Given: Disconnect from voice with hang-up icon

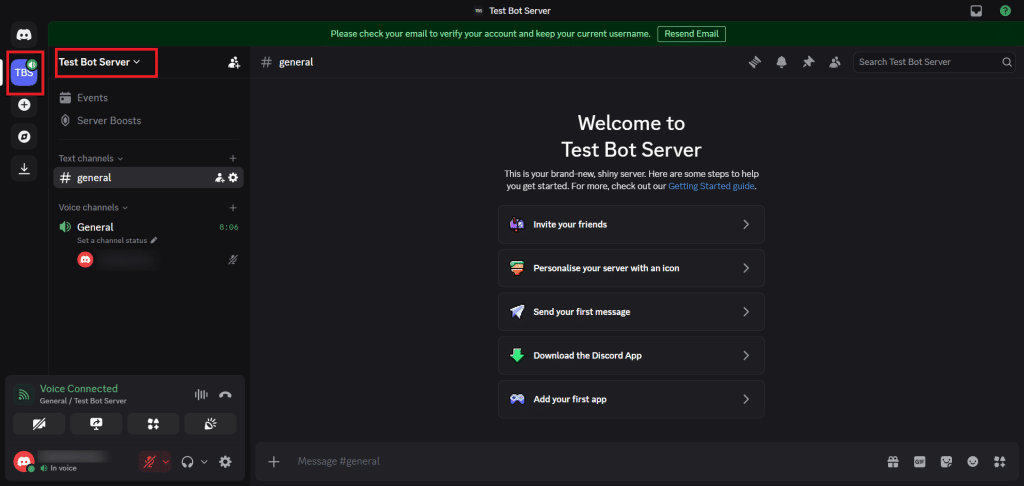Looking at the screenshot, I should click(x=225, y=395).
